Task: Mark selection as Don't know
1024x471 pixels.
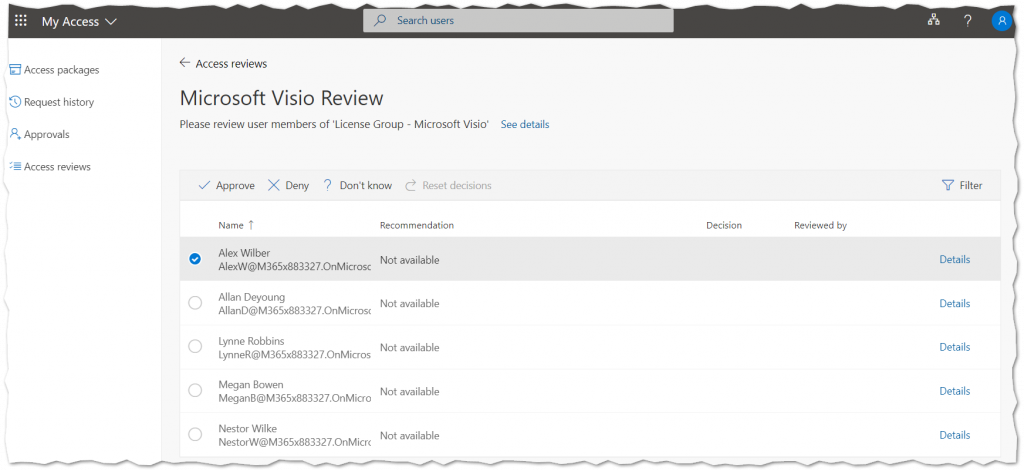Action: click(x=357, y=186)
